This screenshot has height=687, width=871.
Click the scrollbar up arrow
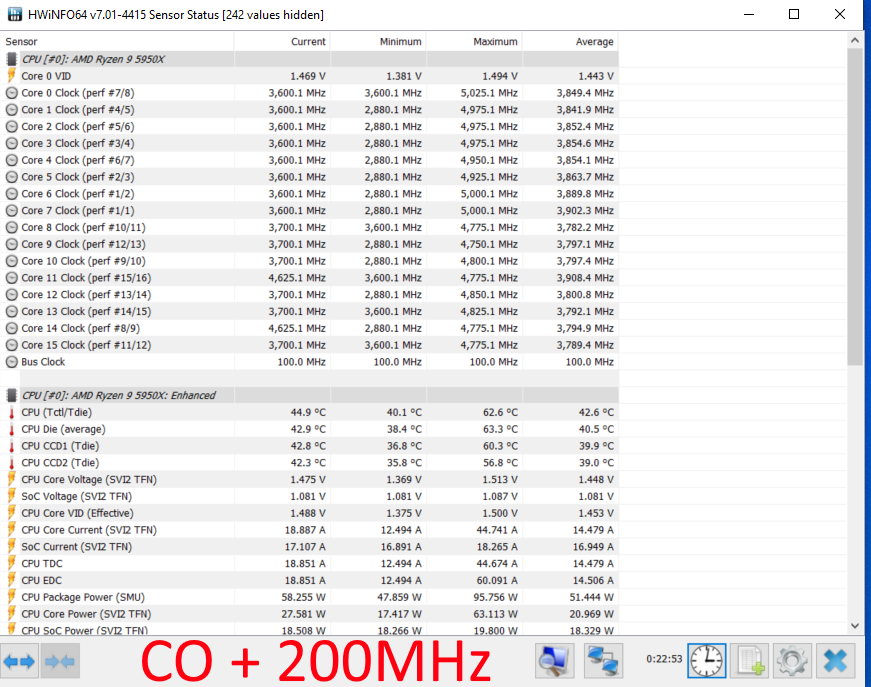point(855,41)
